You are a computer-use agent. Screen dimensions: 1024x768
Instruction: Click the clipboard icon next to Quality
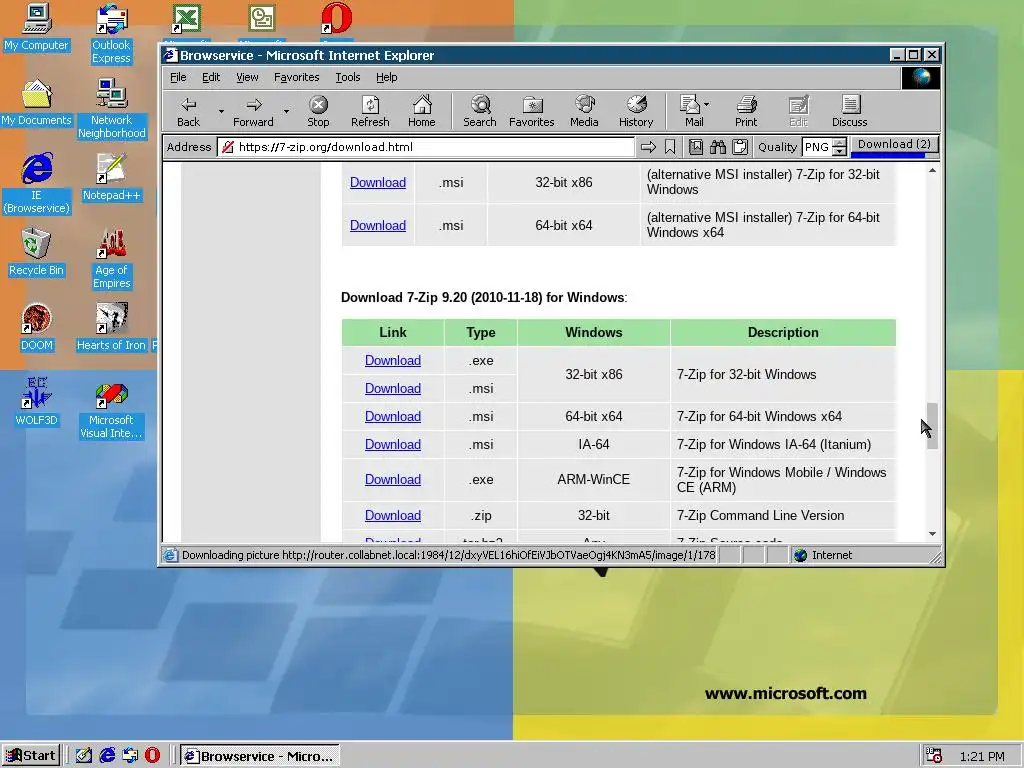click(740, 147)
